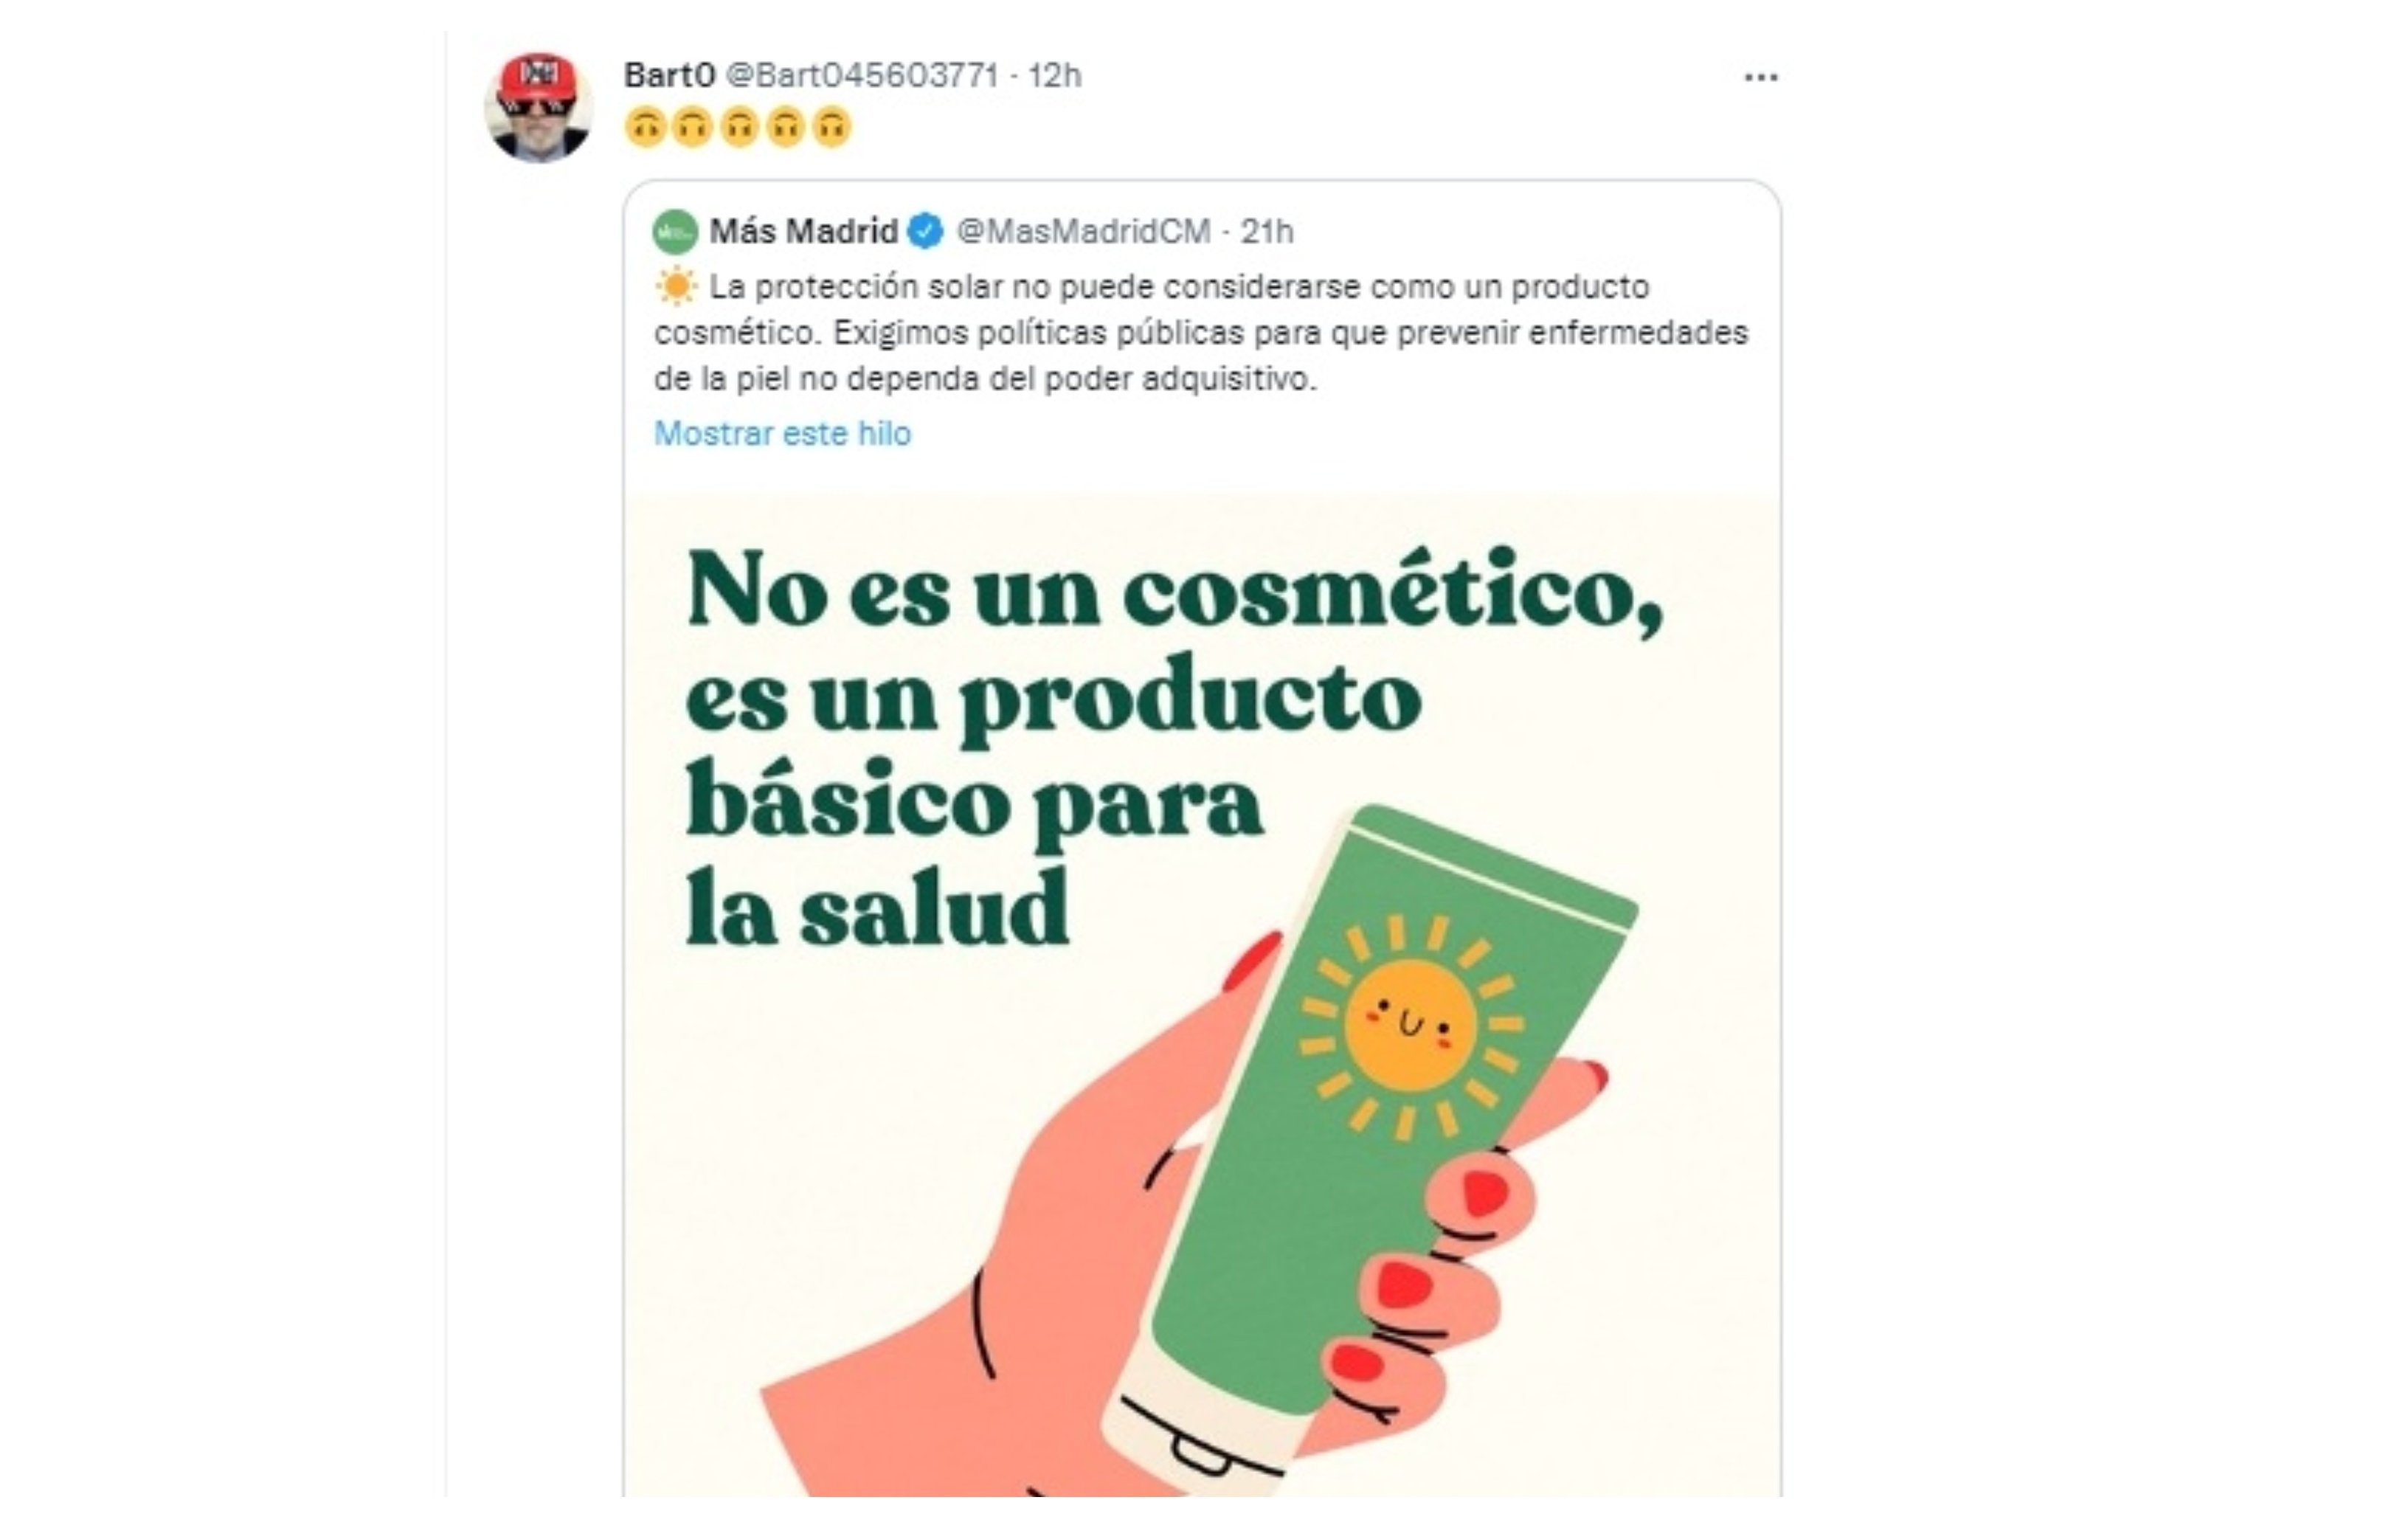This screenshot has height=1528, width=2408.
Task: Open quoted tweet text about protección solar
Action: click(1201, 332)
